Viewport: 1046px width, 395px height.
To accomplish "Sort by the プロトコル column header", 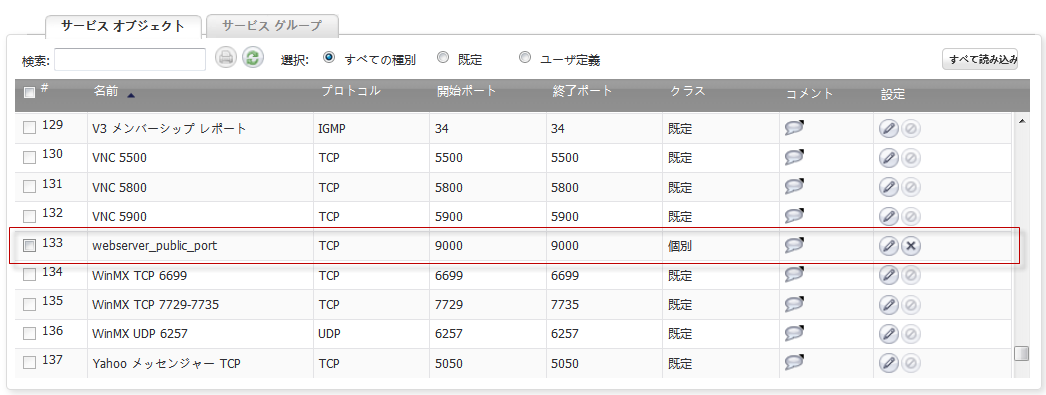I will (x=351, y=91).
